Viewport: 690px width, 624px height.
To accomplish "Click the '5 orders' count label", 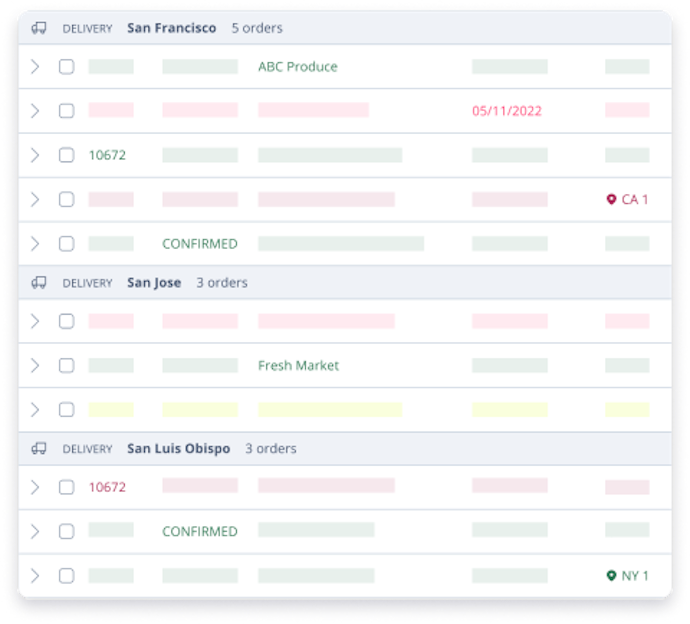I will pos(257,28).
